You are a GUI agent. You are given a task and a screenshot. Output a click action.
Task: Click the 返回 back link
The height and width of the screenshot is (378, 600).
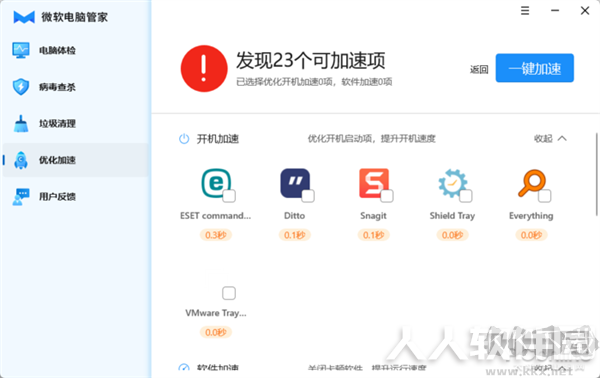coord(479,69)
